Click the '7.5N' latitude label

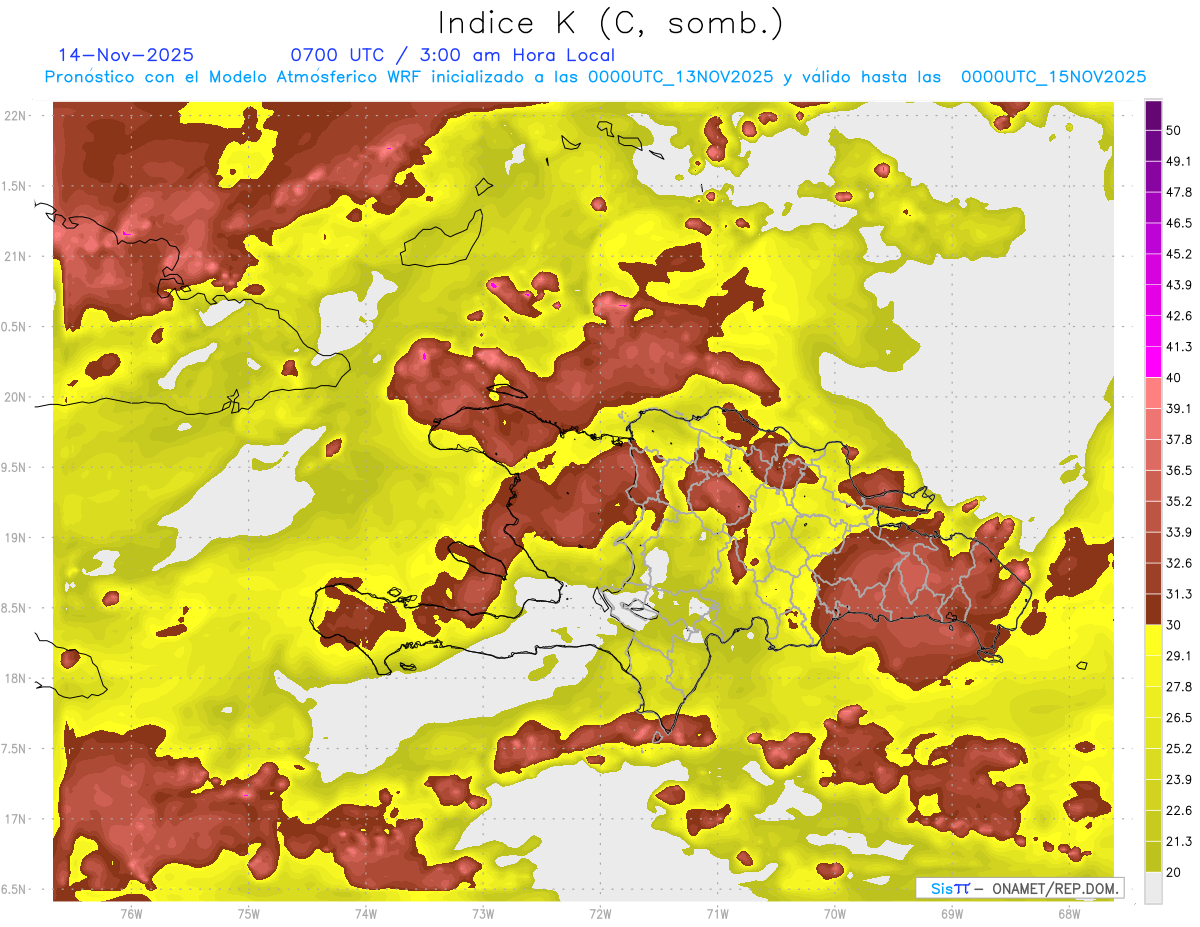(x=14, y=749)
